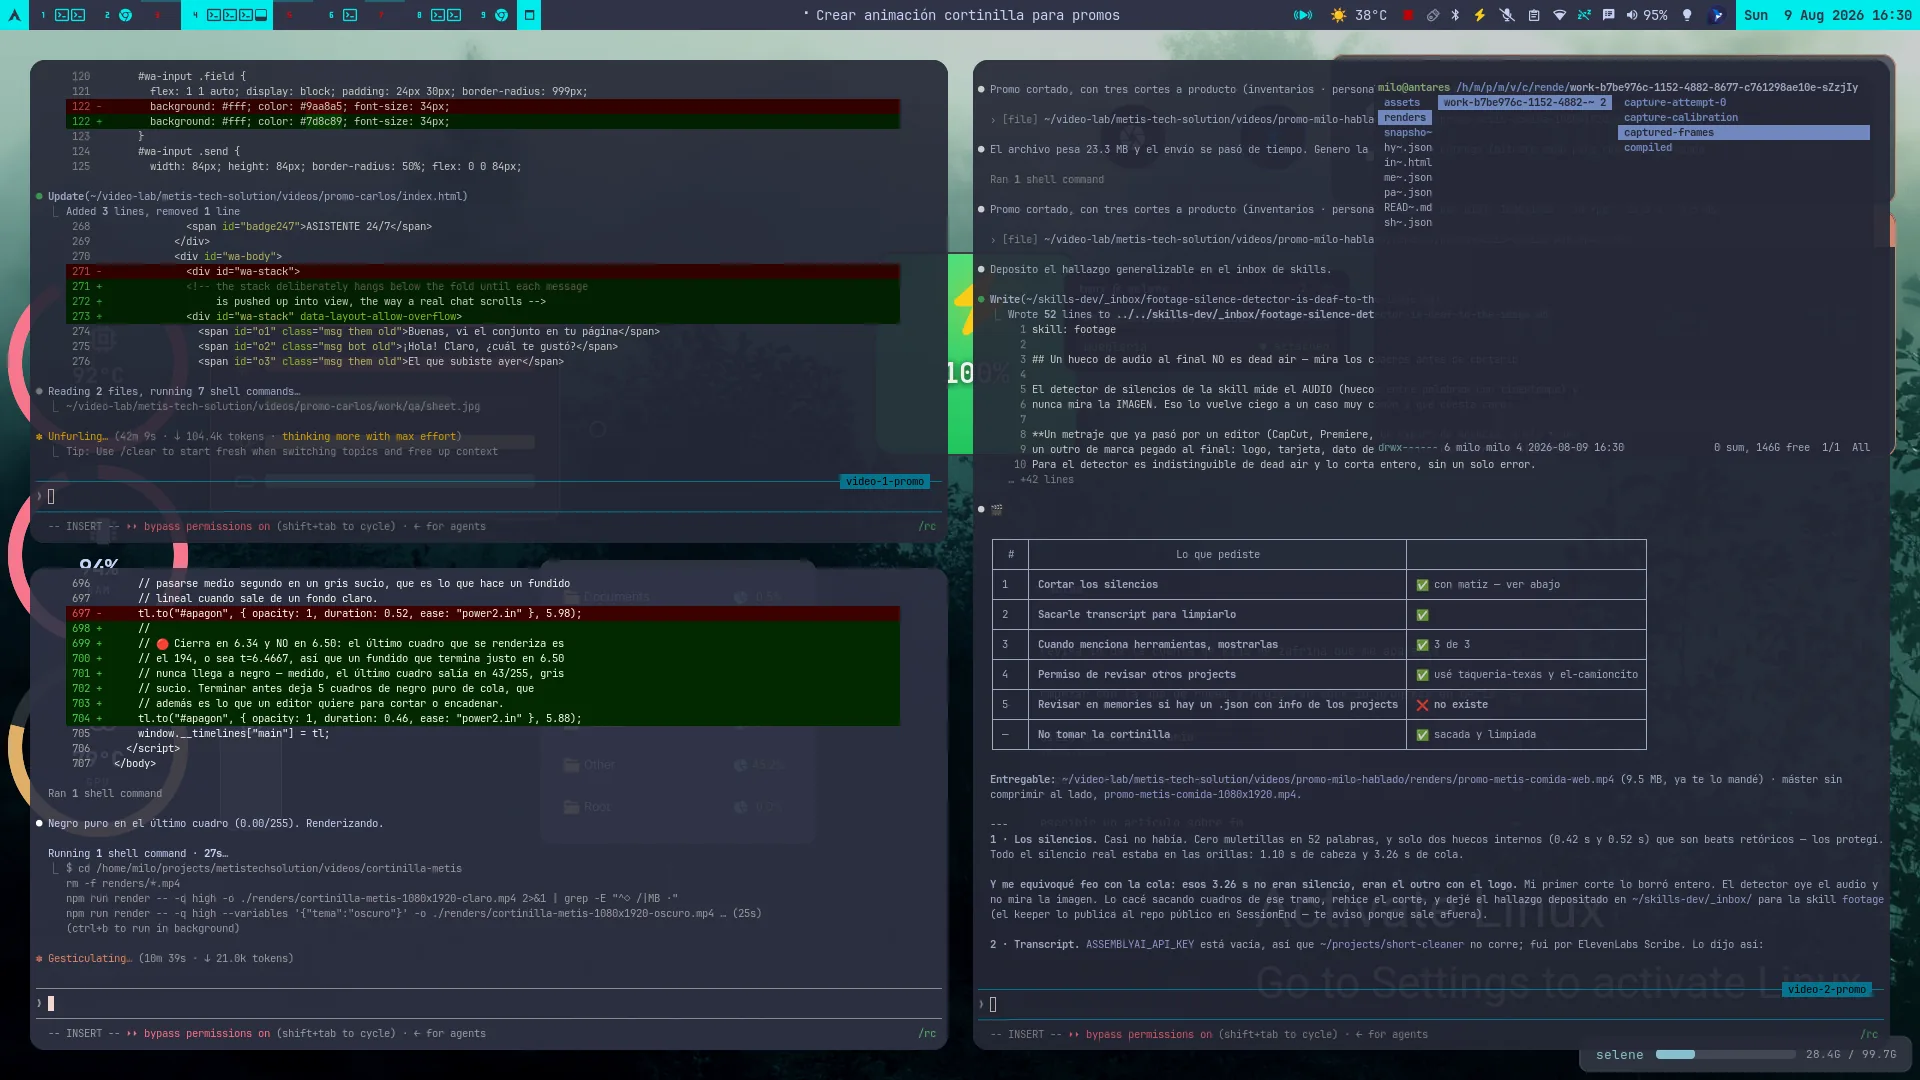Click the 38°C temperature reading
Viewport: 1920px width, 1080px height.
[x=1371, y=15]
